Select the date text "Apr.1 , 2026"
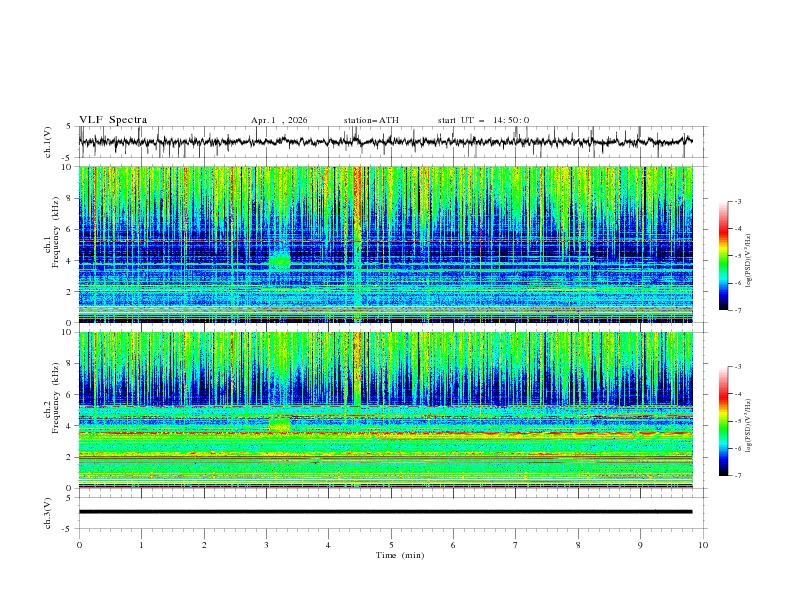This screenshot has width=792, height=612. 279,120
